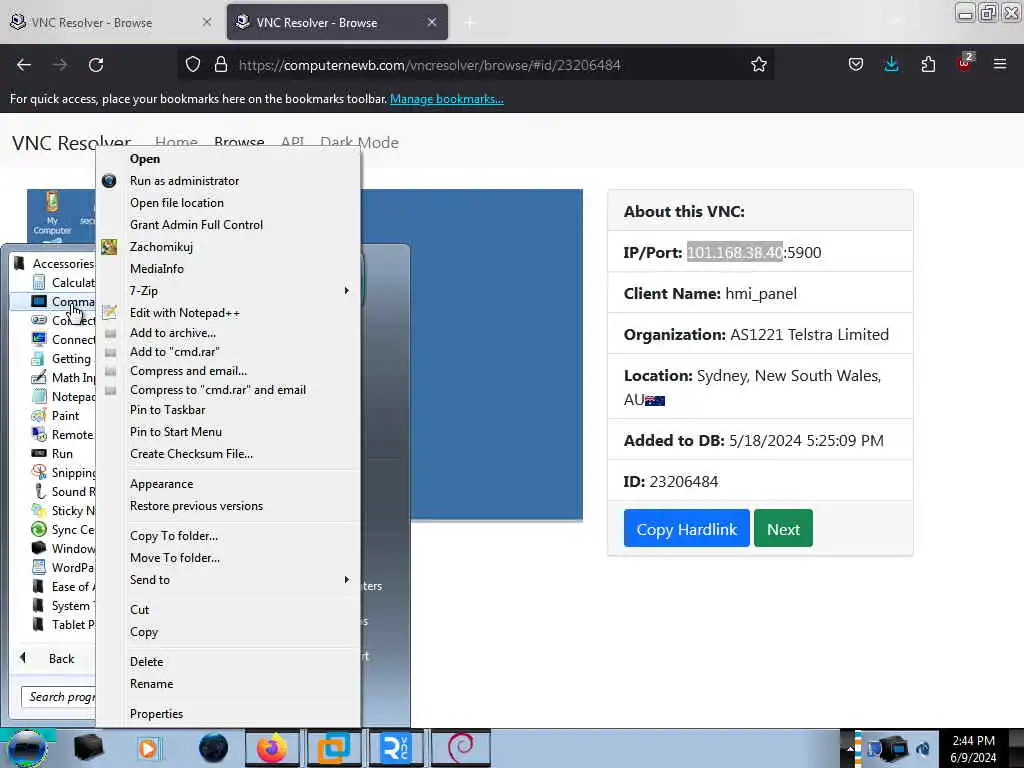
Task: Open the RealVNC taskbar icon
Action: point(395,748)
